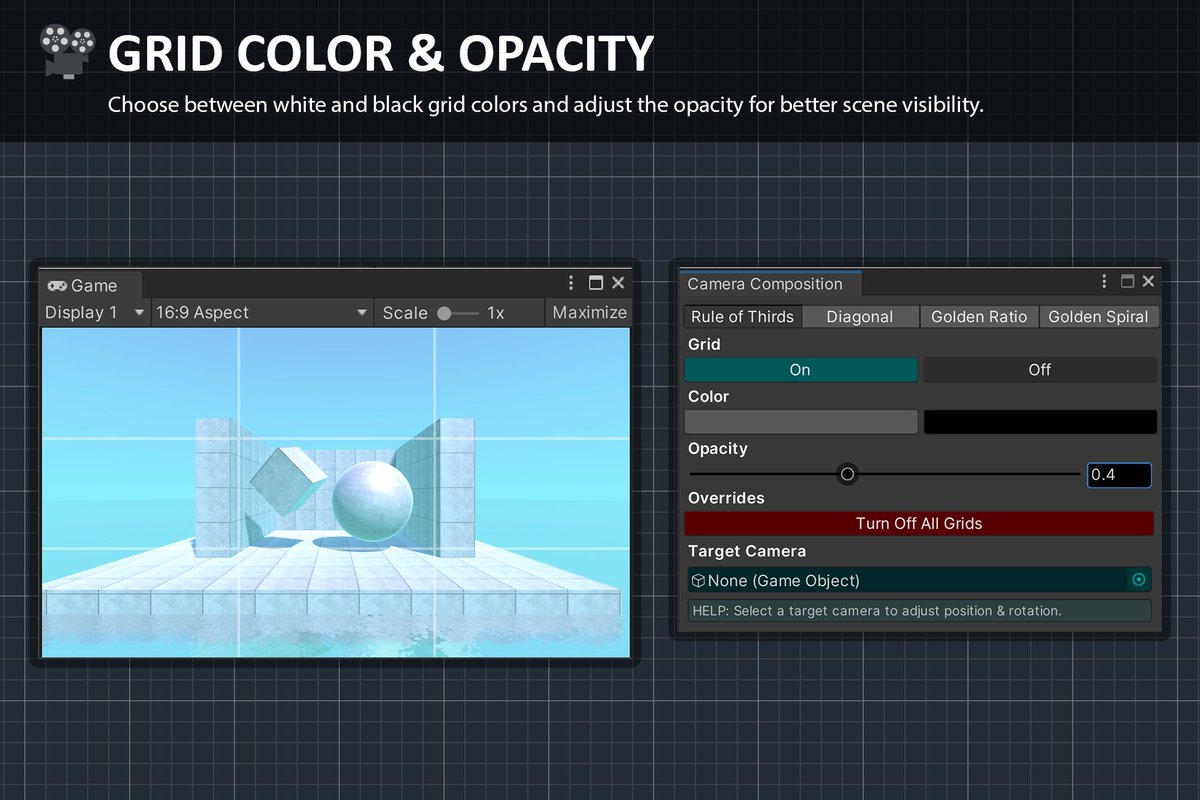This screenshot has height=800, width=1200.
Task: Switch to the Golden Ratio tab
Action: pos(979,317)
